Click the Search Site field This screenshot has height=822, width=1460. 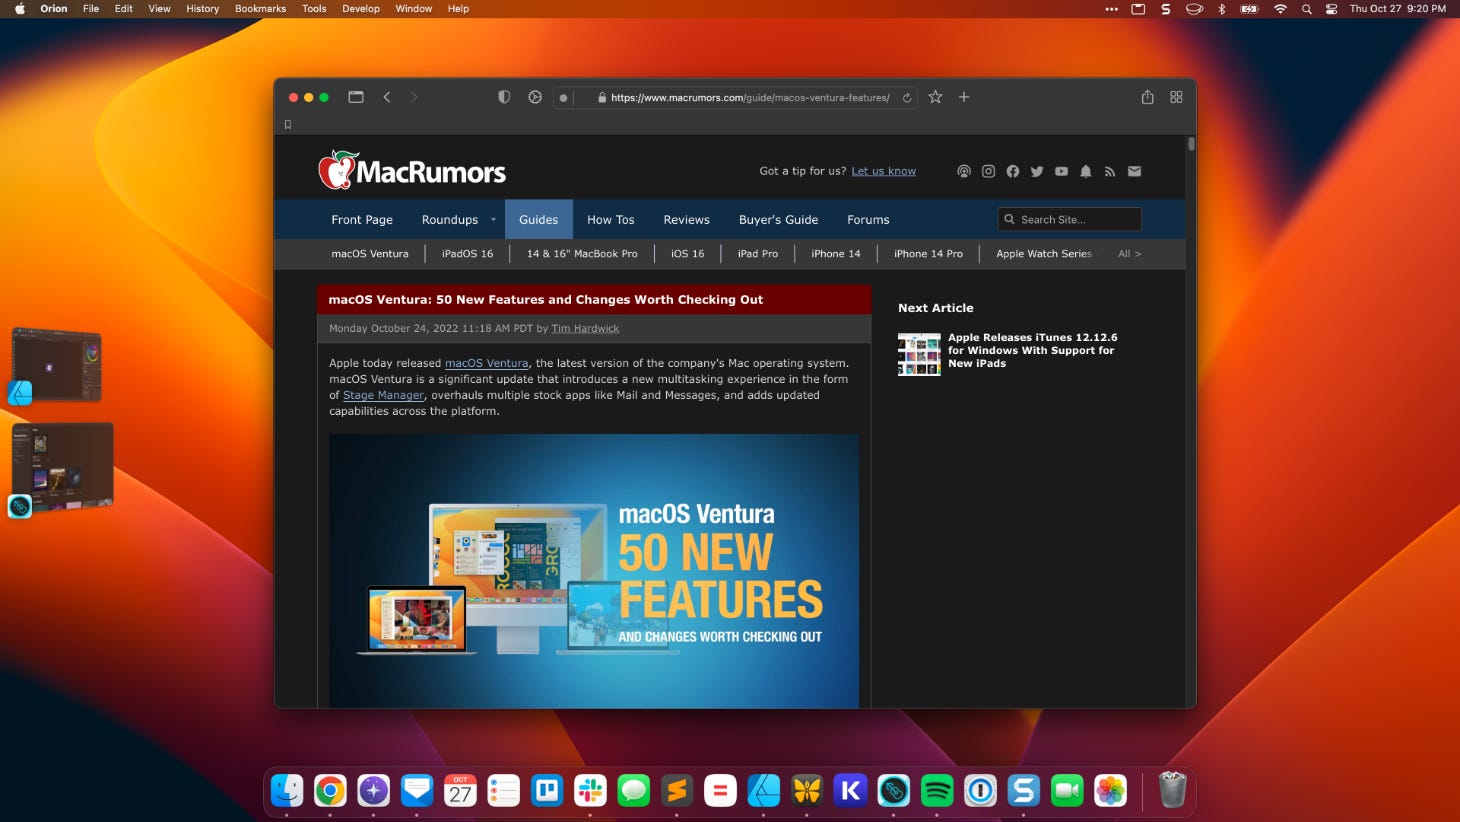[1069, 219]
